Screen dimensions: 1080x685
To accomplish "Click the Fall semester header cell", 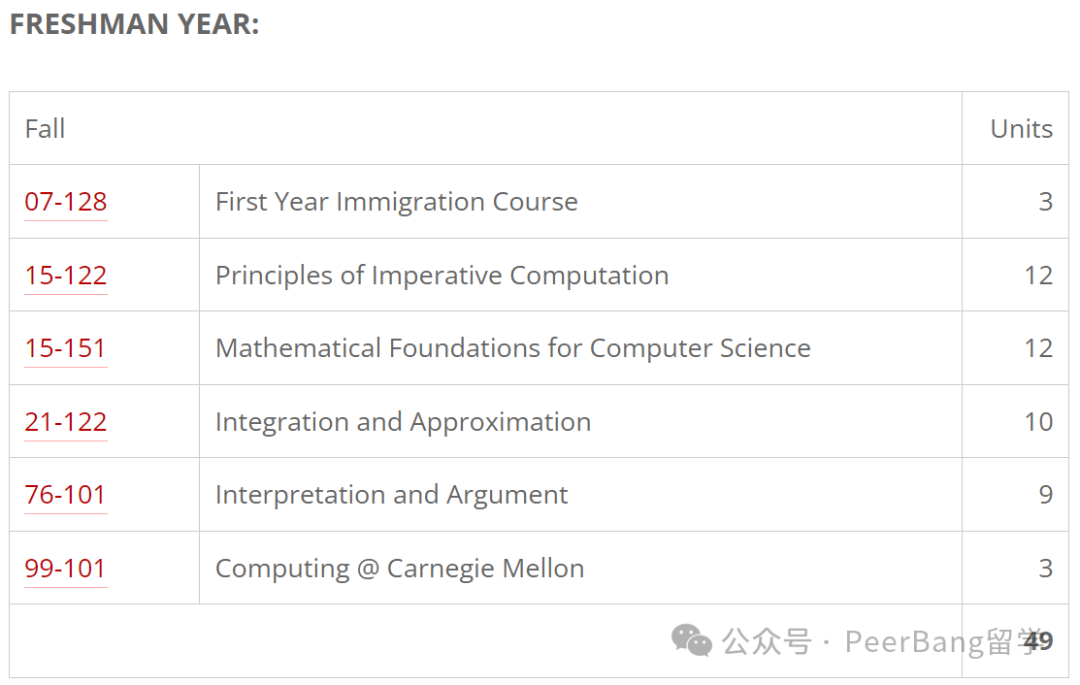I will coord(485,129).
